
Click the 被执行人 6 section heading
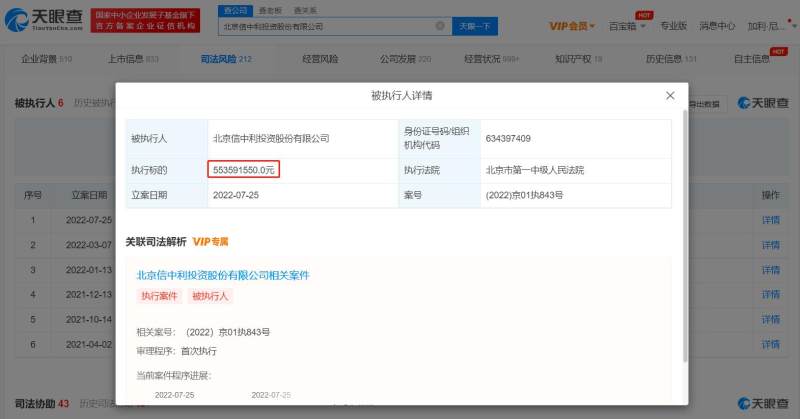click(39, 103)
